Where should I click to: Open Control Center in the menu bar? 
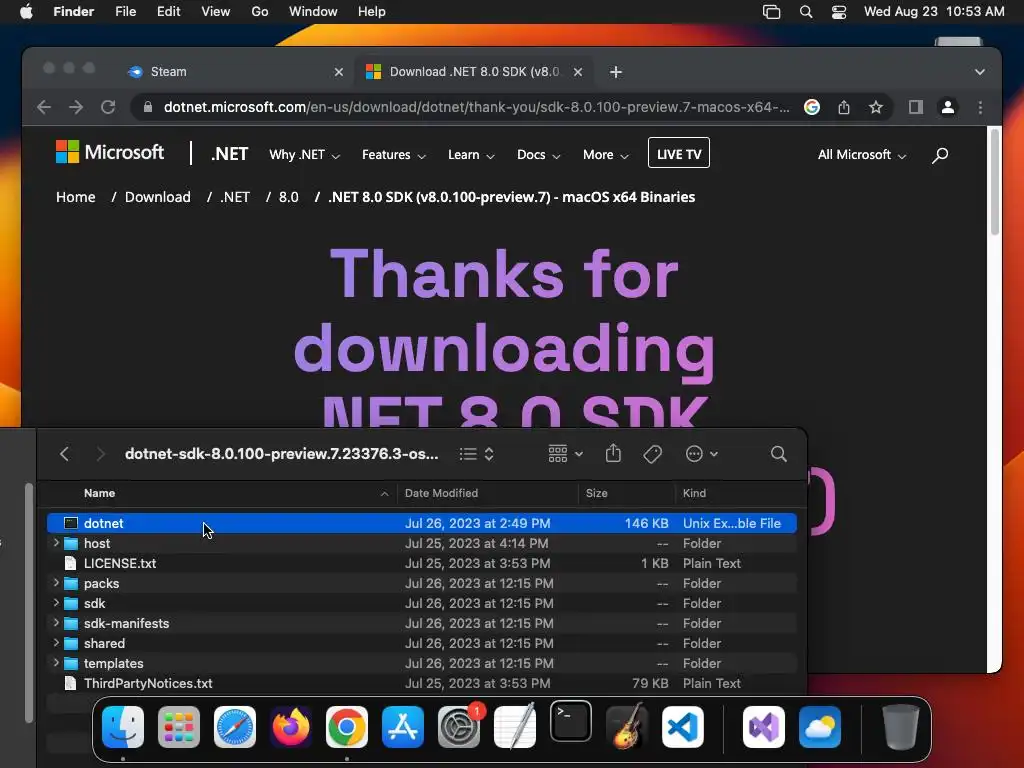click(x=839, y=12)
